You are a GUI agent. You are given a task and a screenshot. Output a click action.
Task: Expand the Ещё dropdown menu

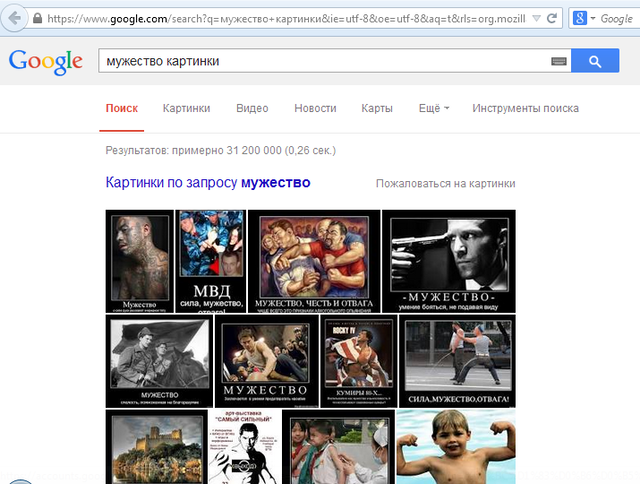[x=434, y=108]
